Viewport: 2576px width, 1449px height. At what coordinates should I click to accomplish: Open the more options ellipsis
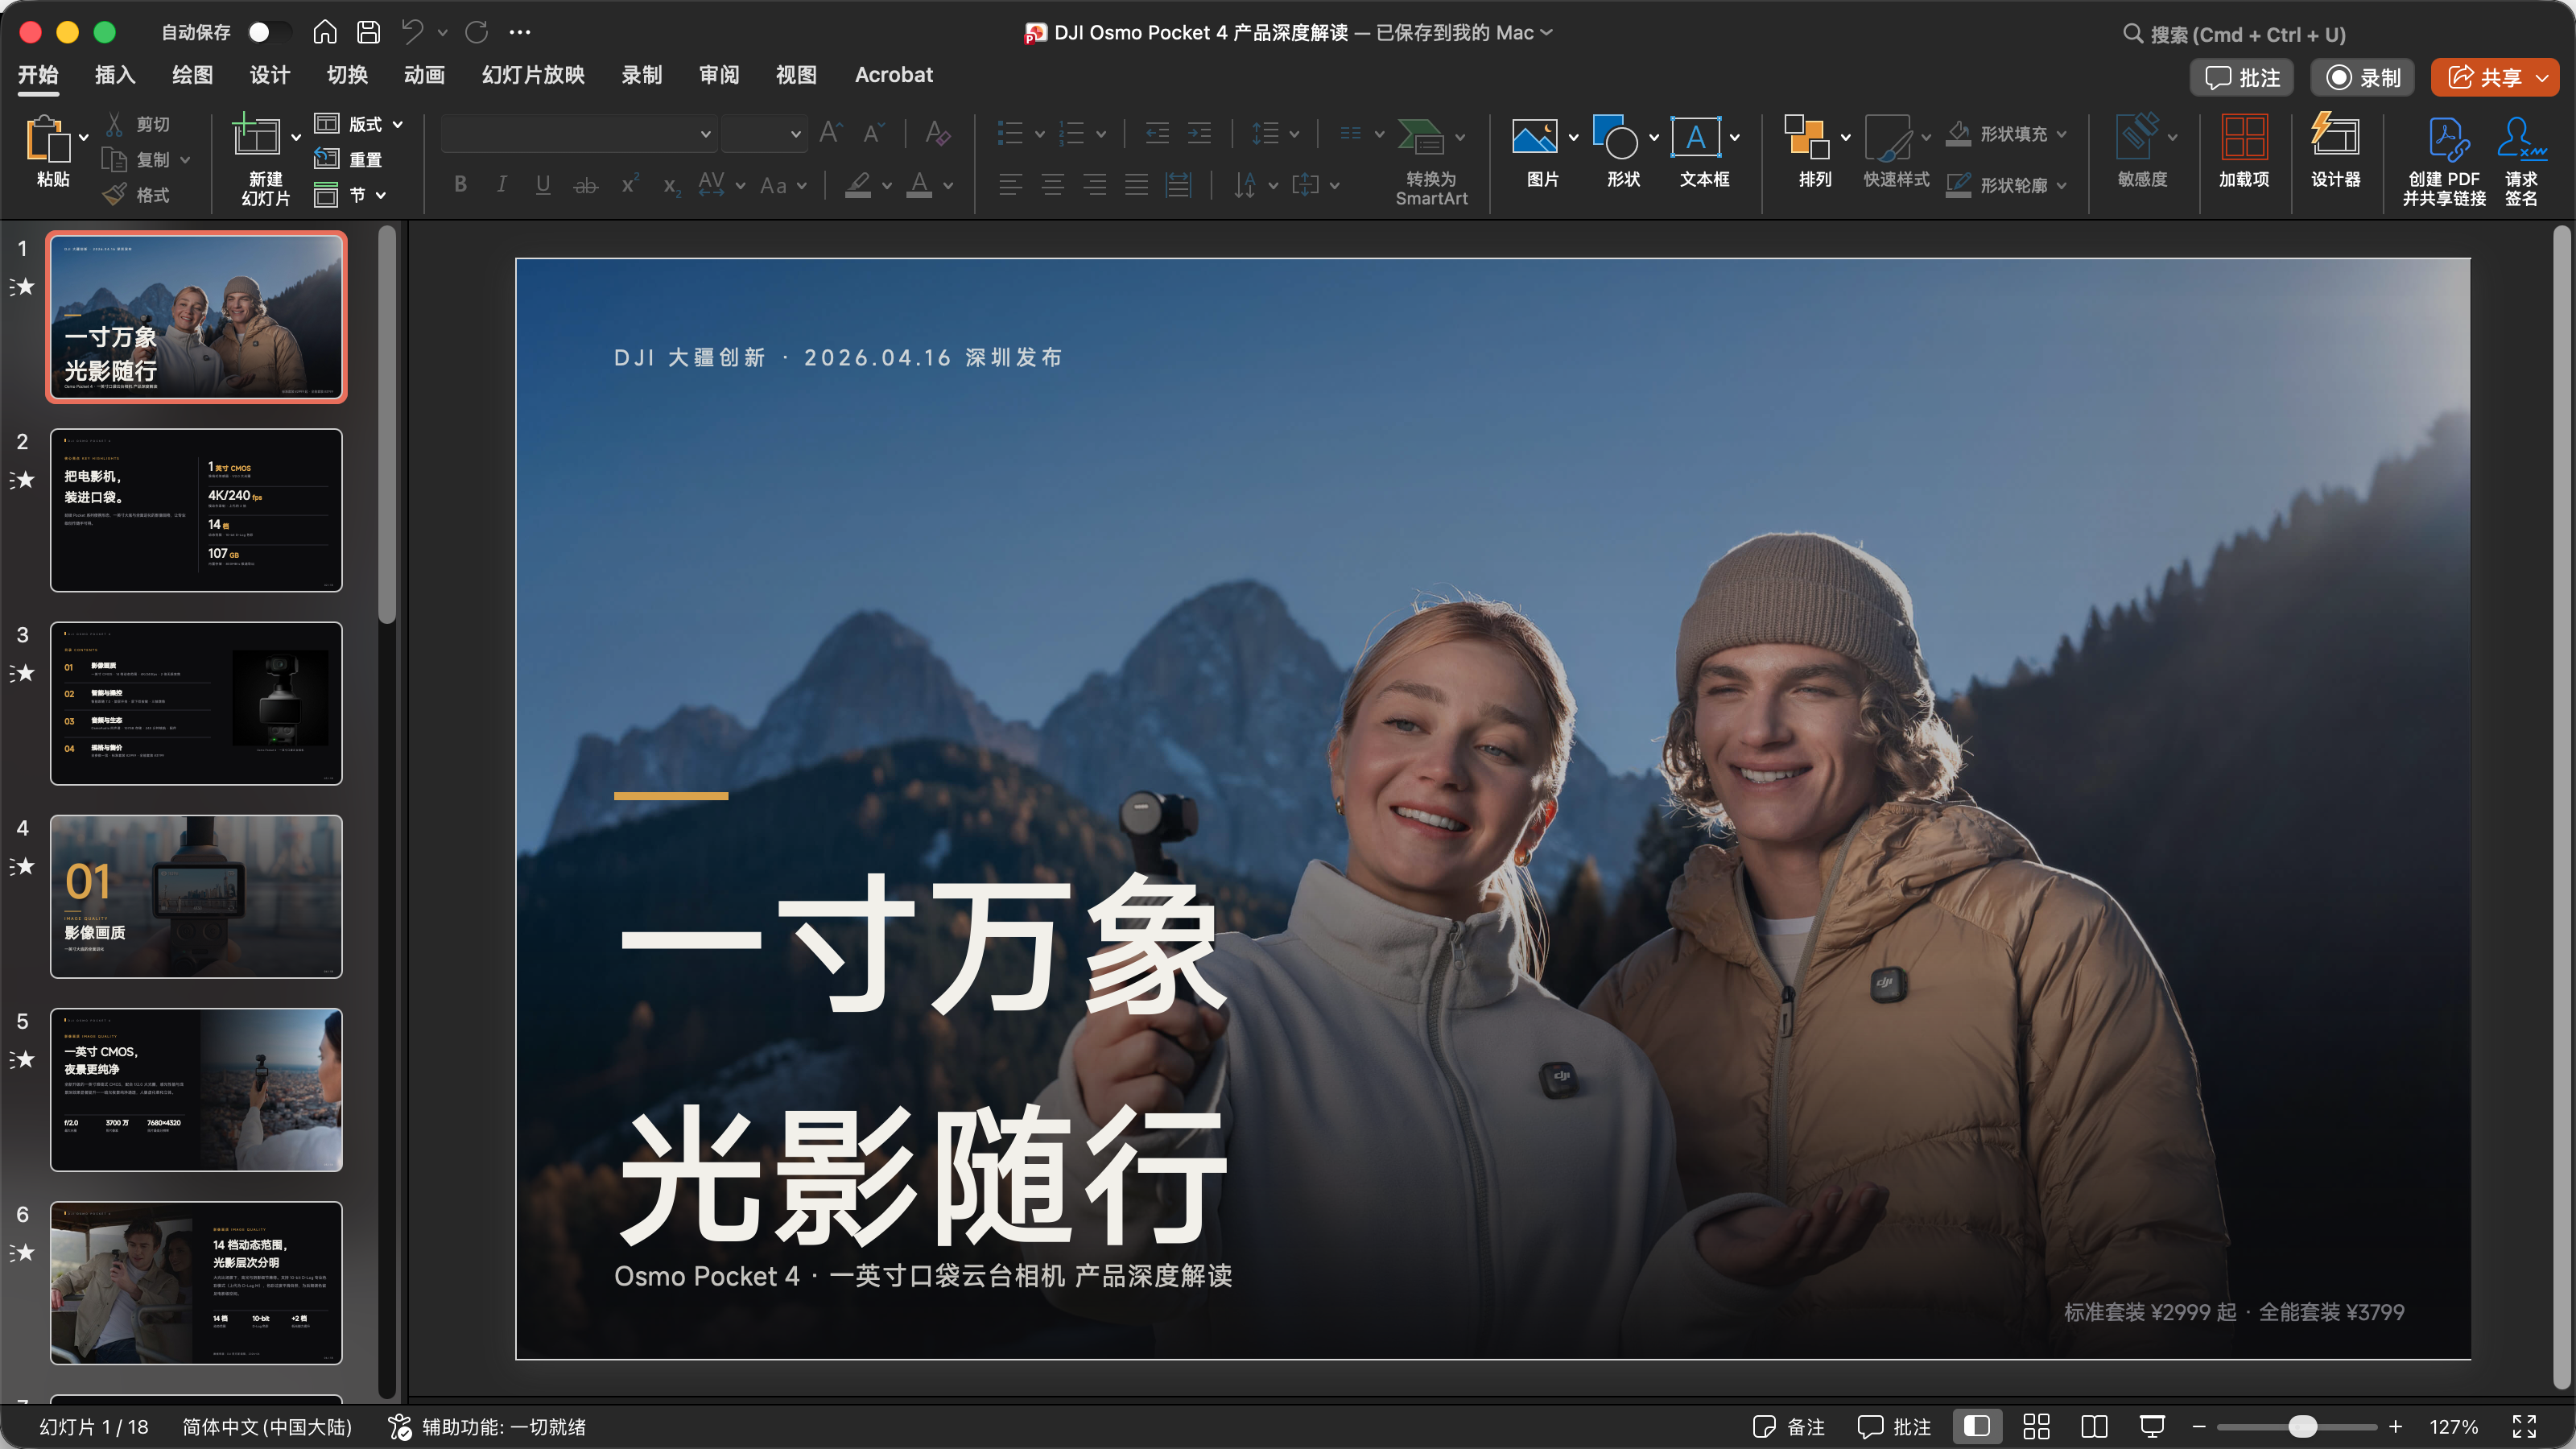pos(520,33)
